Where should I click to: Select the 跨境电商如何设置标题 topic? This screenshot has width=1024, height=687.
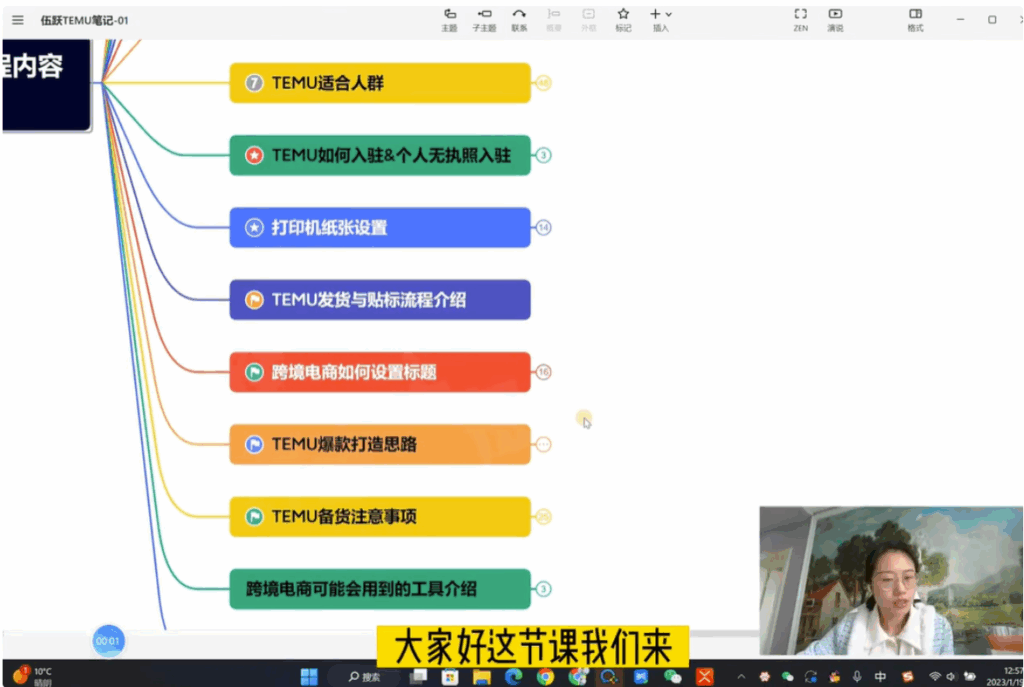point(380,372)
